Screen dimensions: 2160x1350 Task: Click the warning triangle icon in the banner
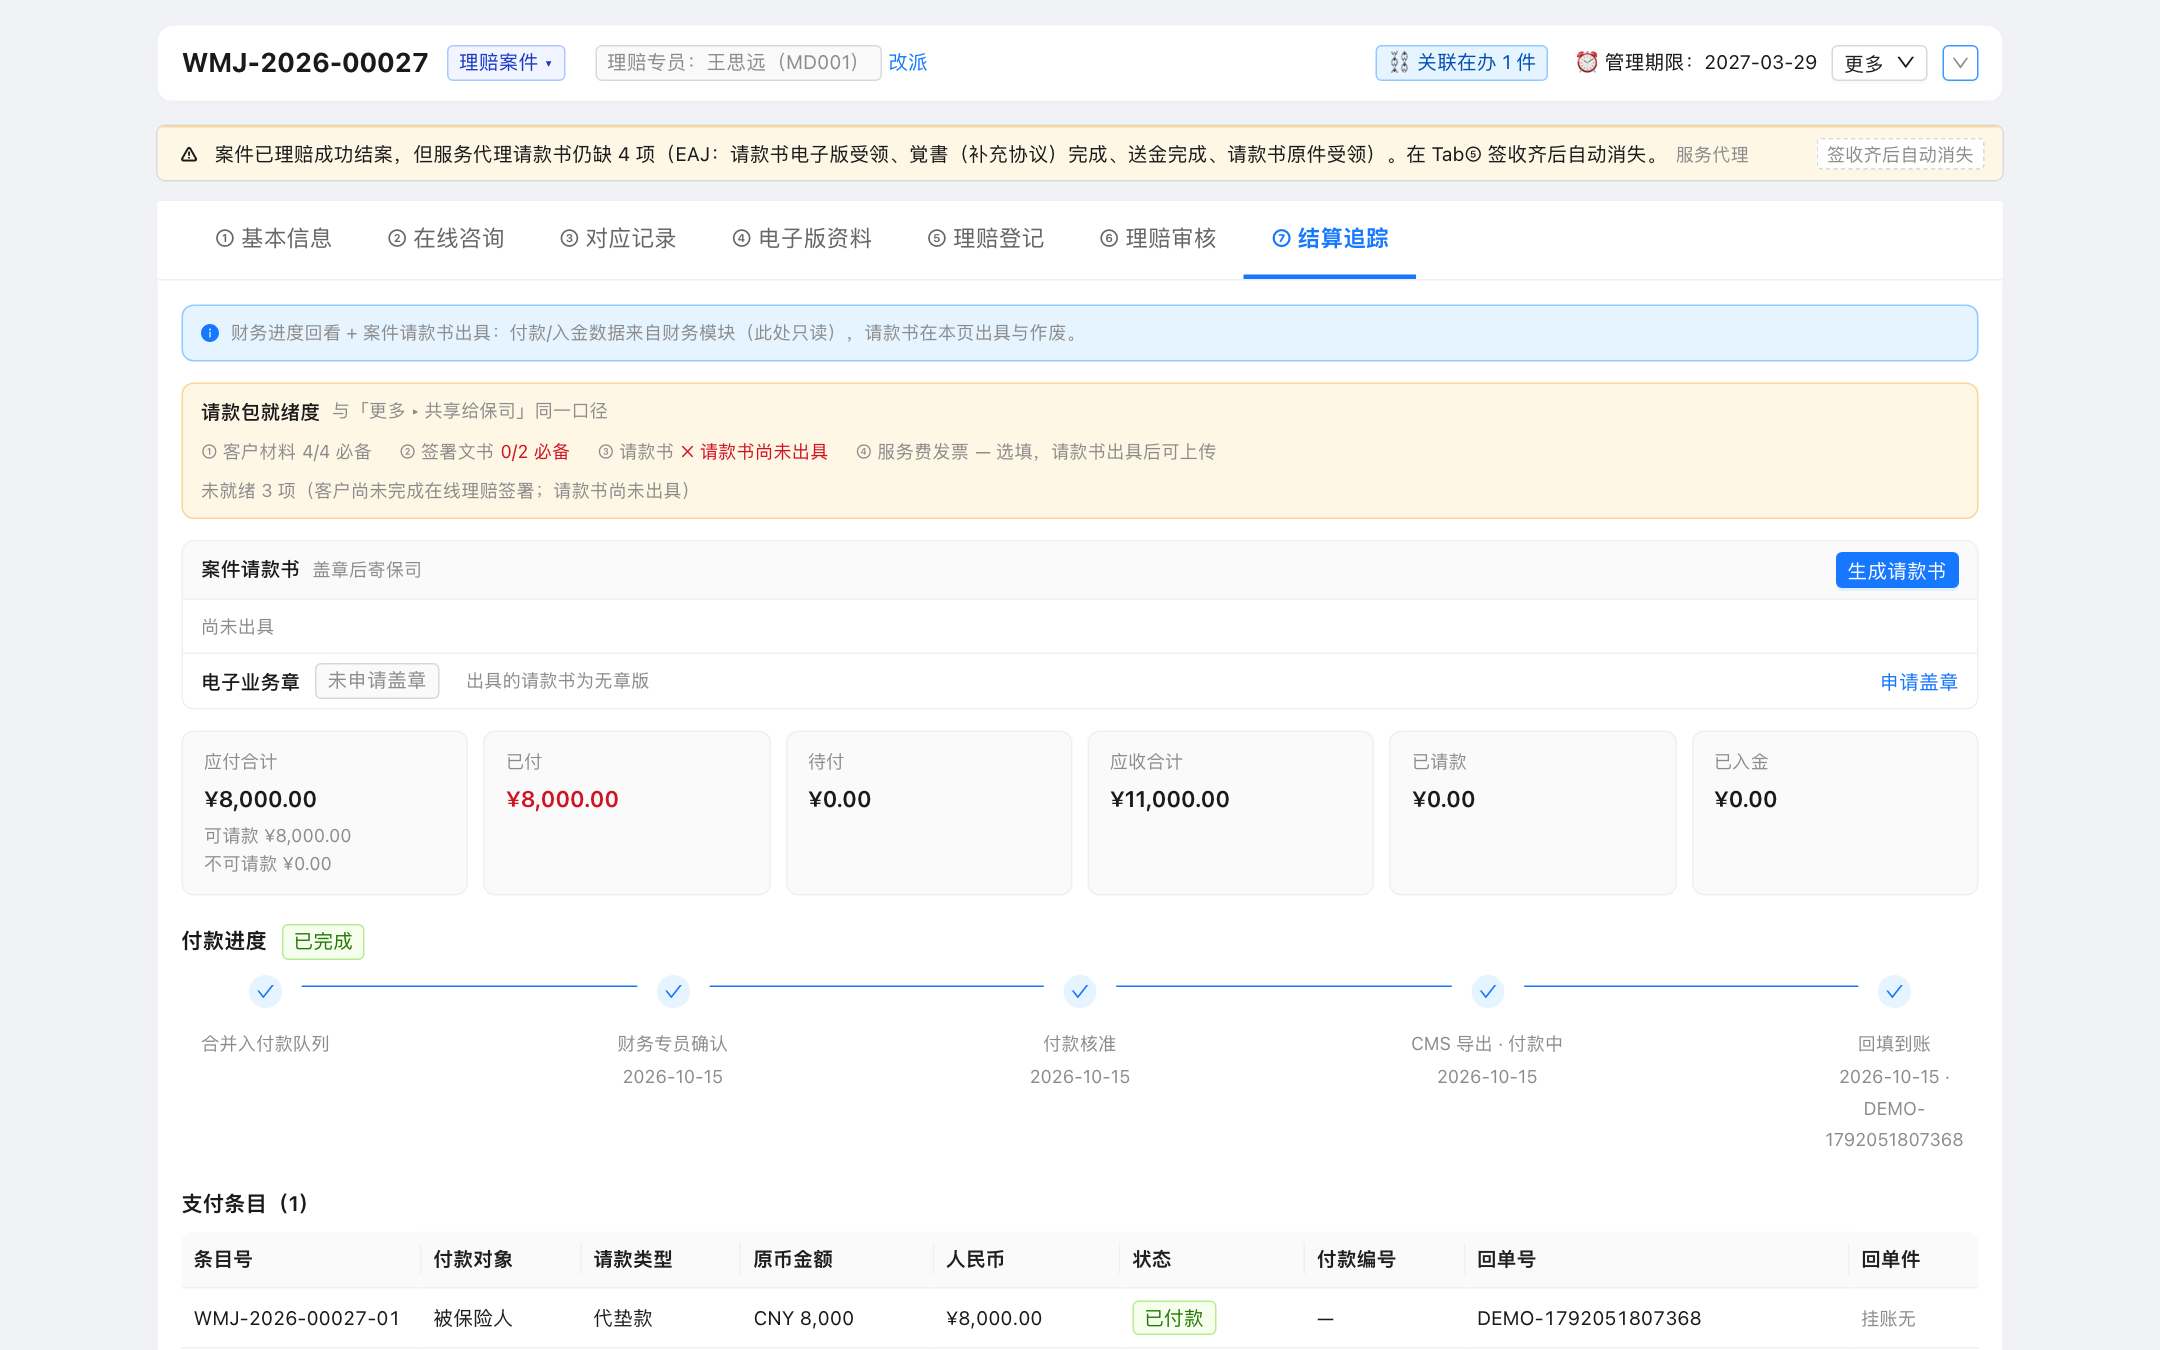189,154
